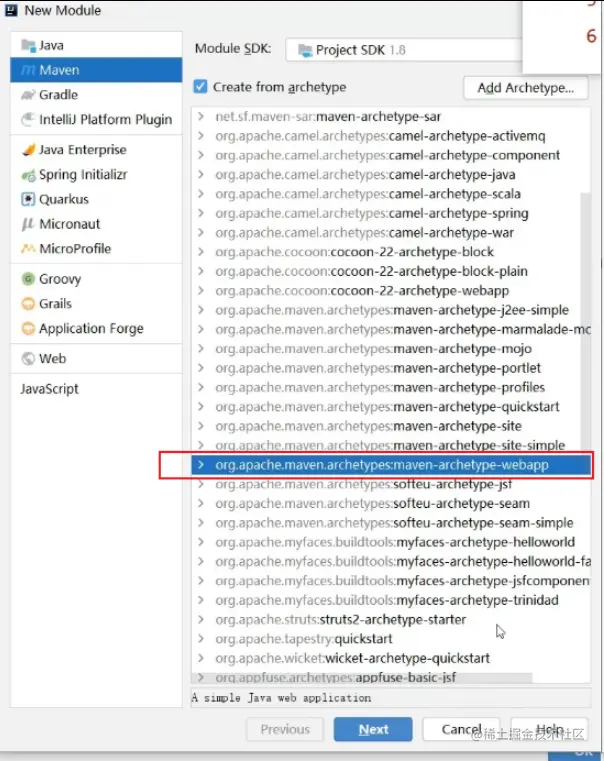604x761 pixels.
Task: Click the Previous button
Action: pos(285,729)
